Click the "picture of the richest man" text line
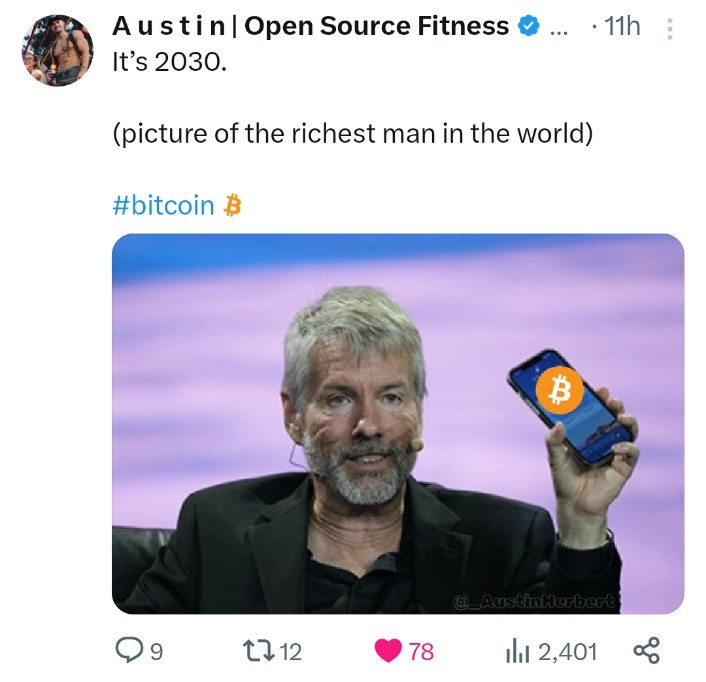Image resolution: width=706 pixels, height=682 pixels. [353, 133]
